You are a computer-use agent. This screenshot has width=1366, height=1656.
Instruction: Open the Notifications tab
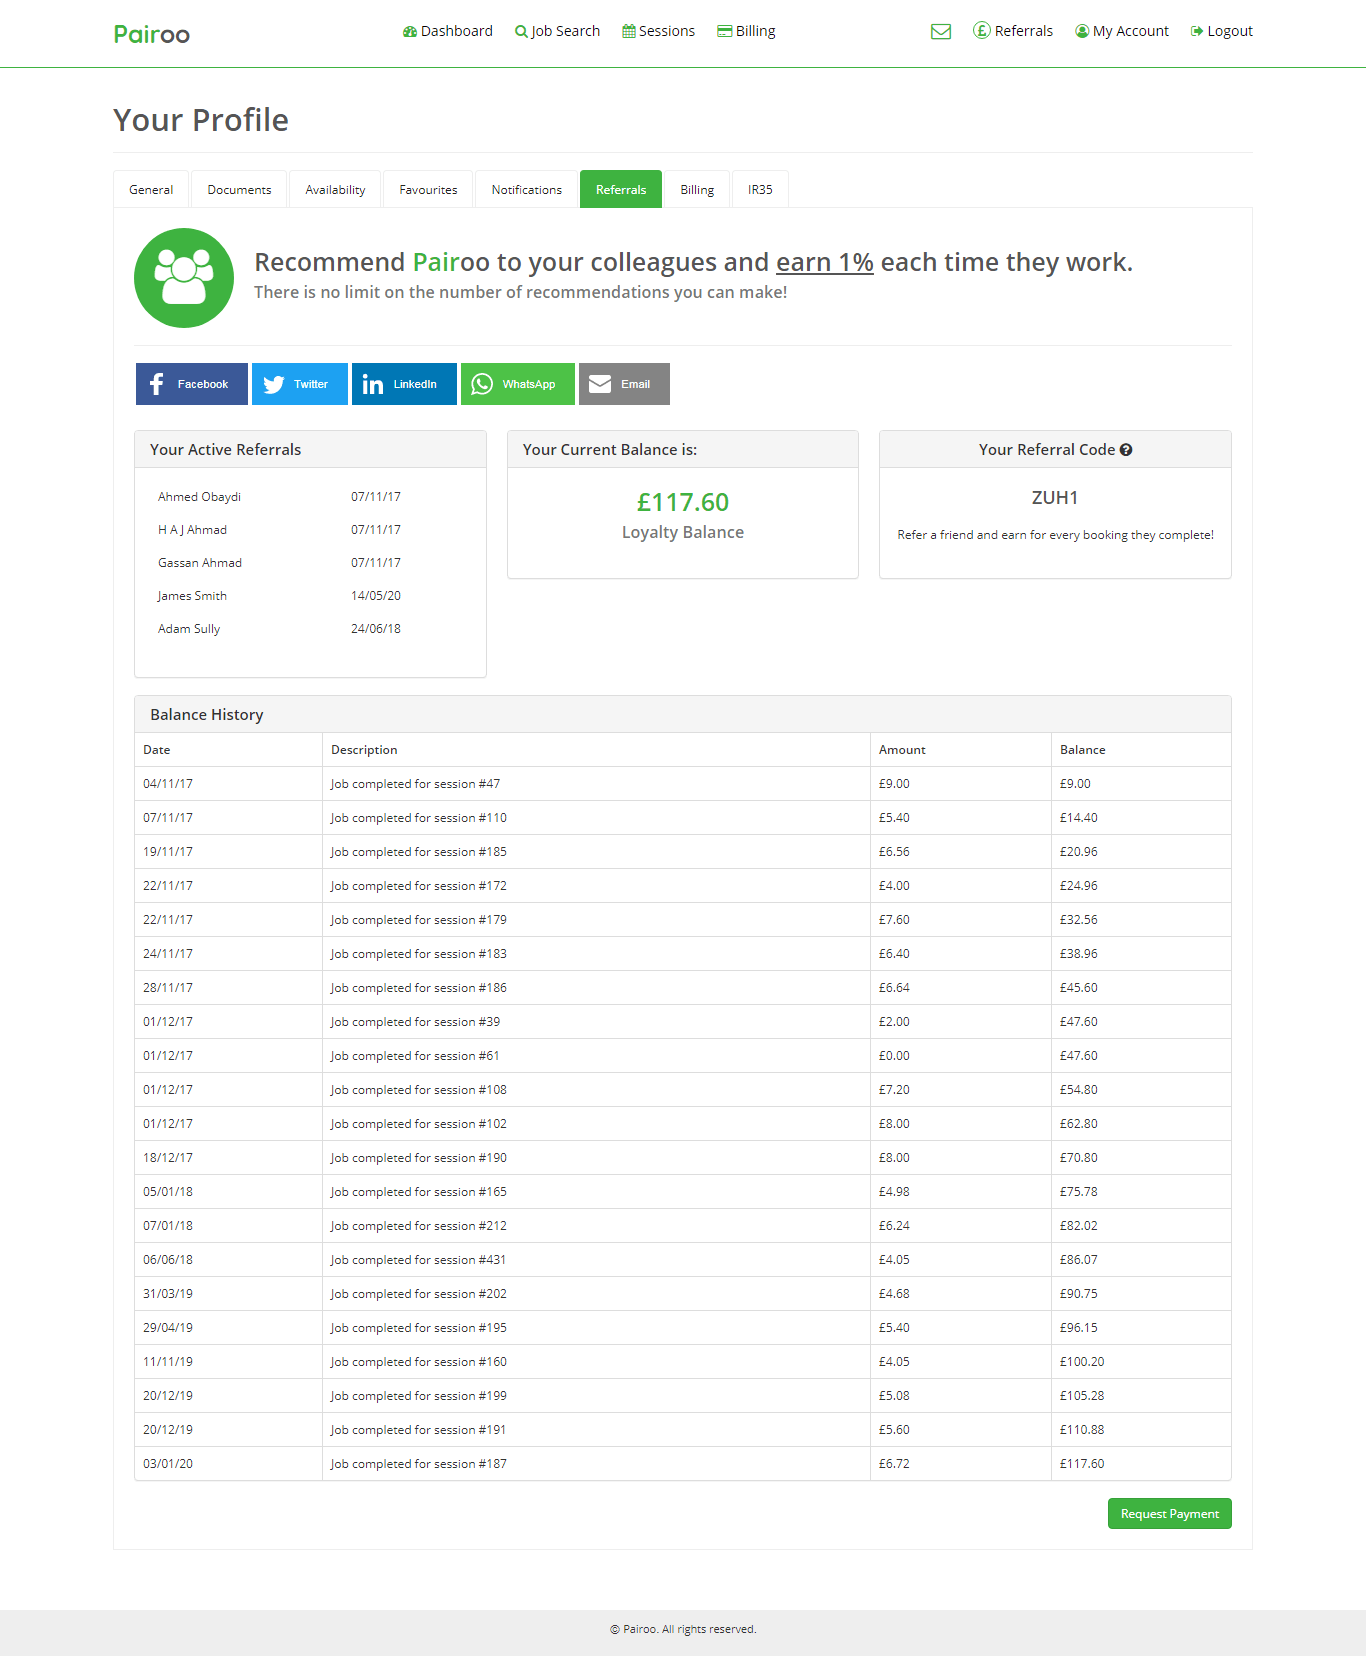(x=526, y=190)
